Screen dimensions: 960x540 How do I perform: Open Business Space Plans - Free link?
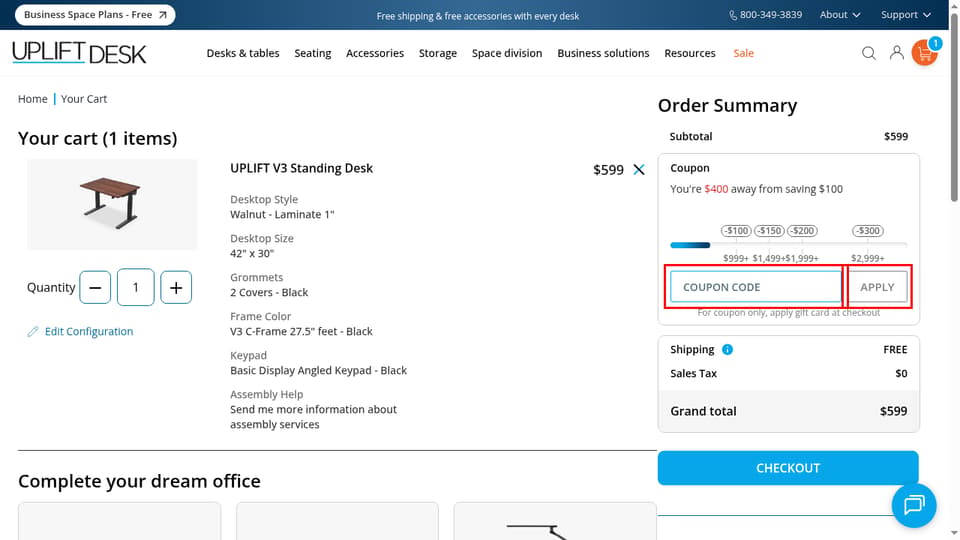coord(95,15)
